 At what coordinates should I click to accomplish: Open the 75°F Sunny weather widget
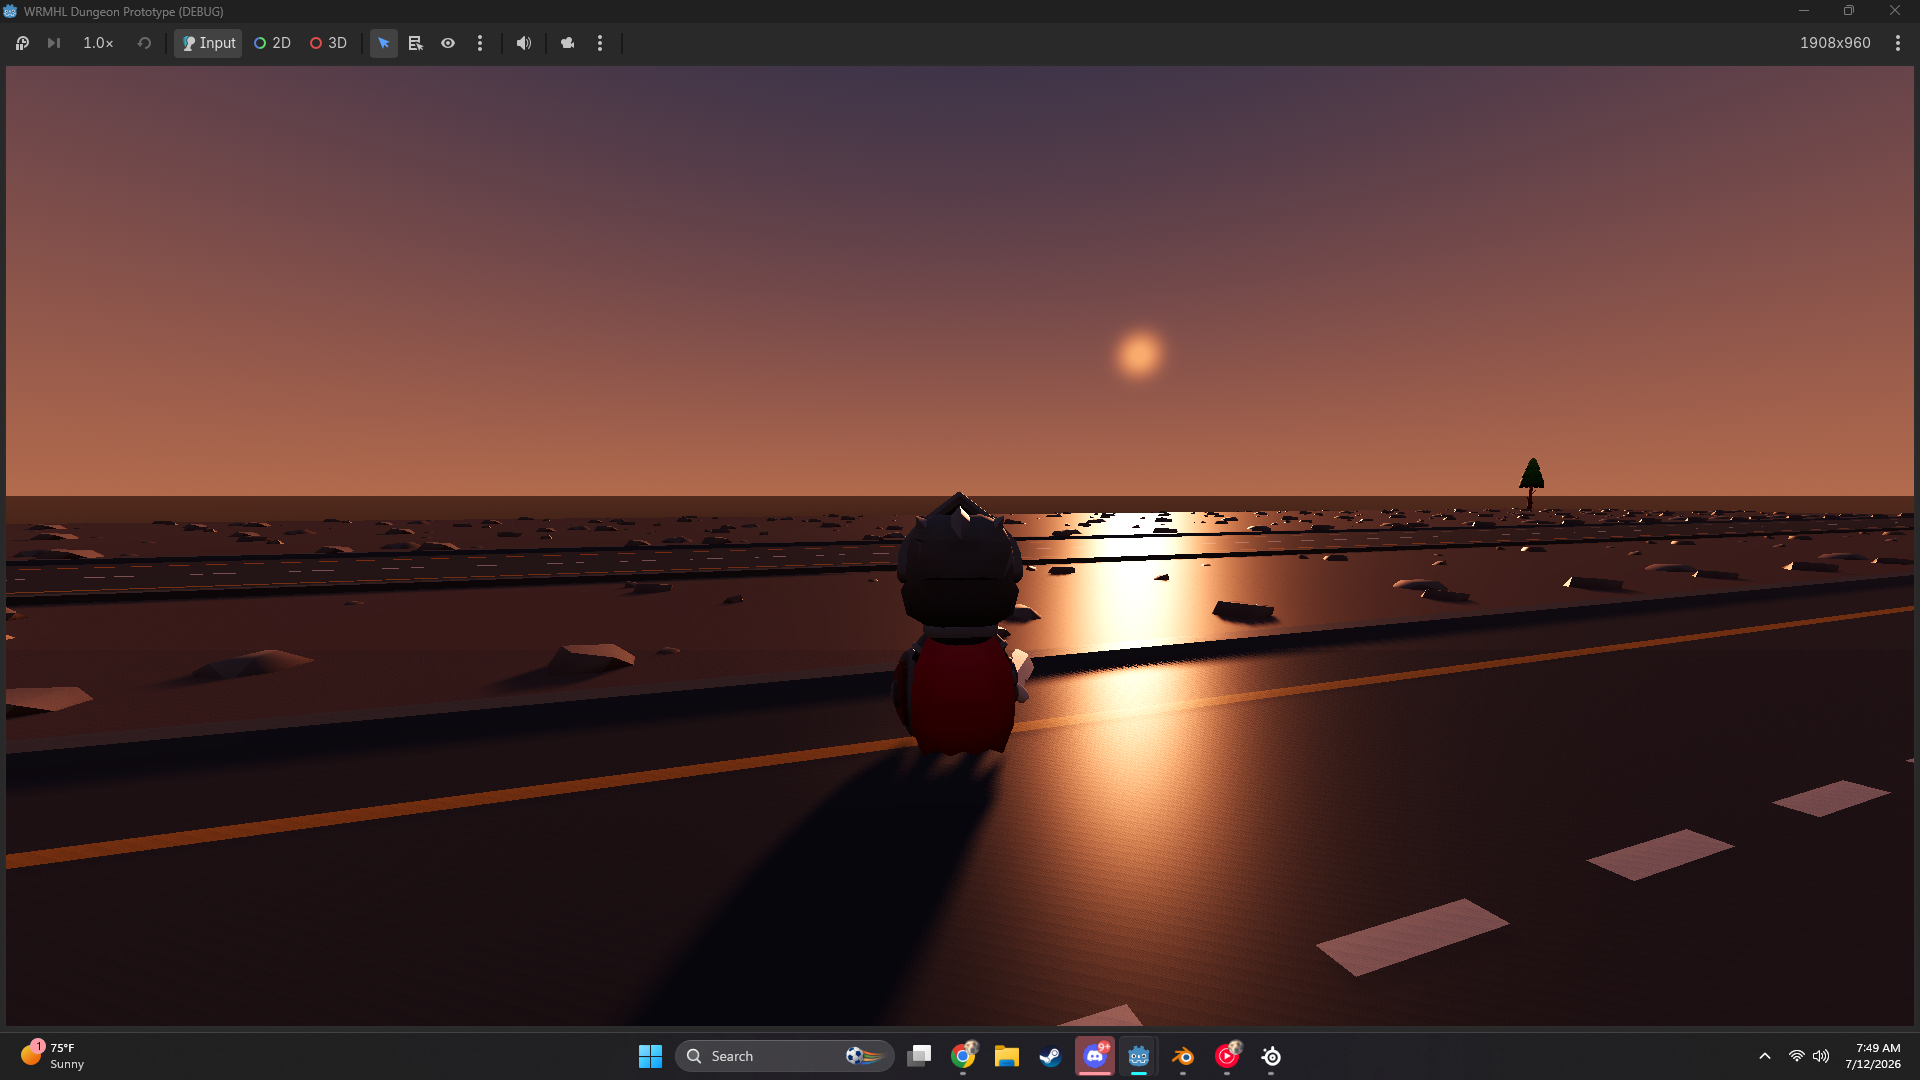coord(53,1056)
